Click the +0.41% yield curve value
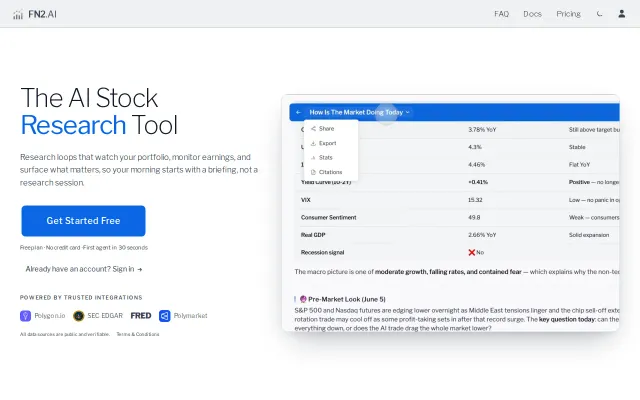Viewport: 640px width, 400px height. tap(478, 182)
